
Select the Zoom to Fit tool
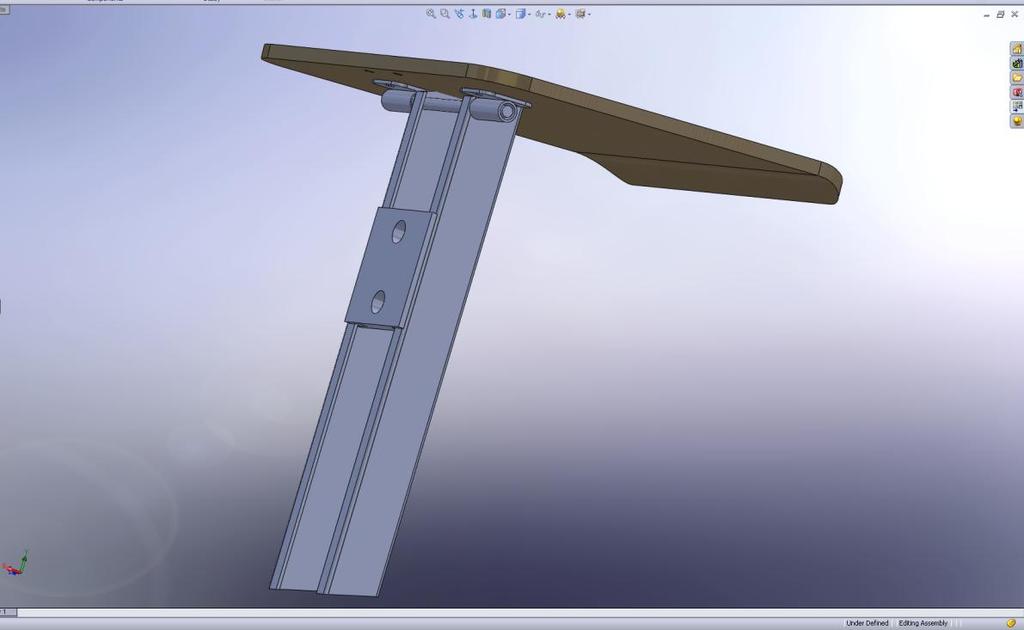[431, 14]
